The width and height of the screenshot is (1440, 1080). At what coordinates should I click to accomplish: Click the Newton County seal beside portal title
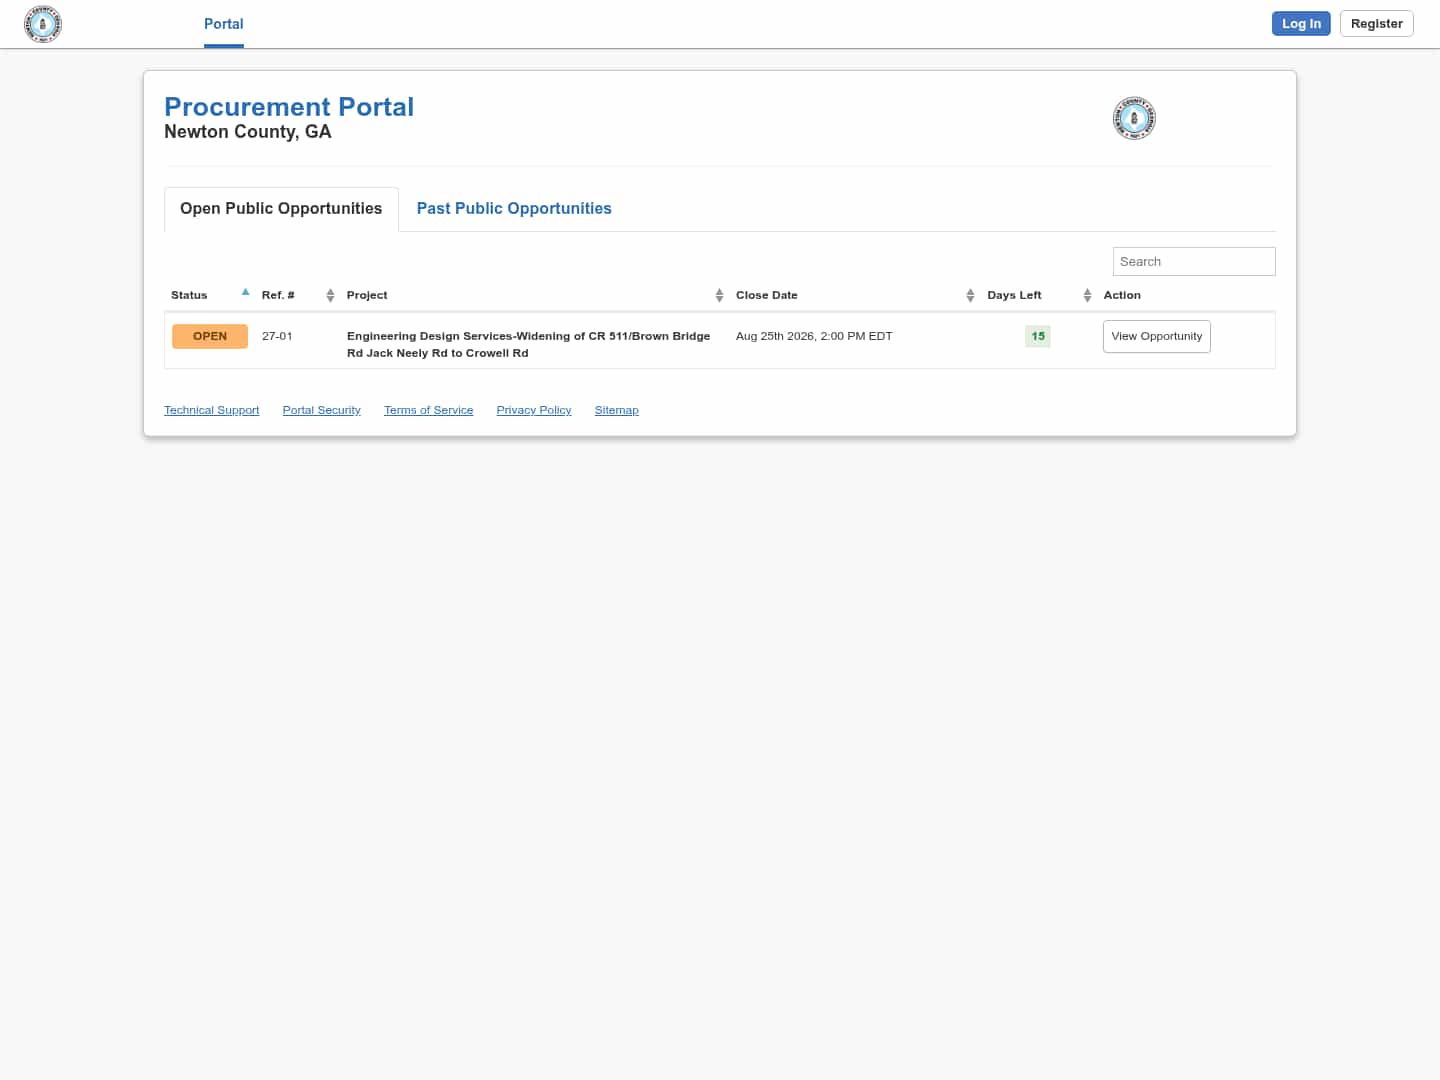click(x=1134, y=118)
